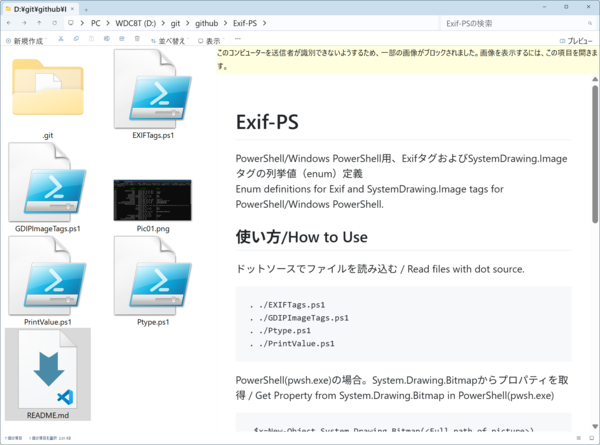
Task: Click the search magnifier icon
Action: [590, 23]
